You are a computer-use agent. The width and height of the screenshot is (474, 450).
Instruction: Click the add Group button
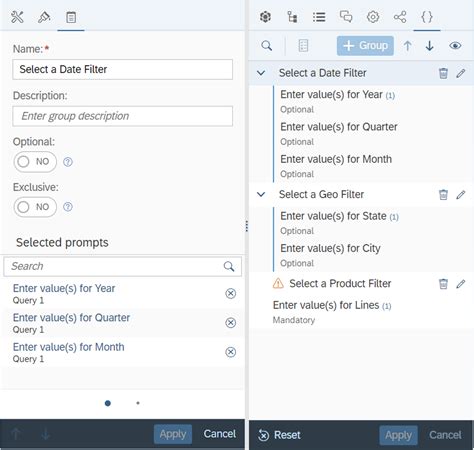365,46
